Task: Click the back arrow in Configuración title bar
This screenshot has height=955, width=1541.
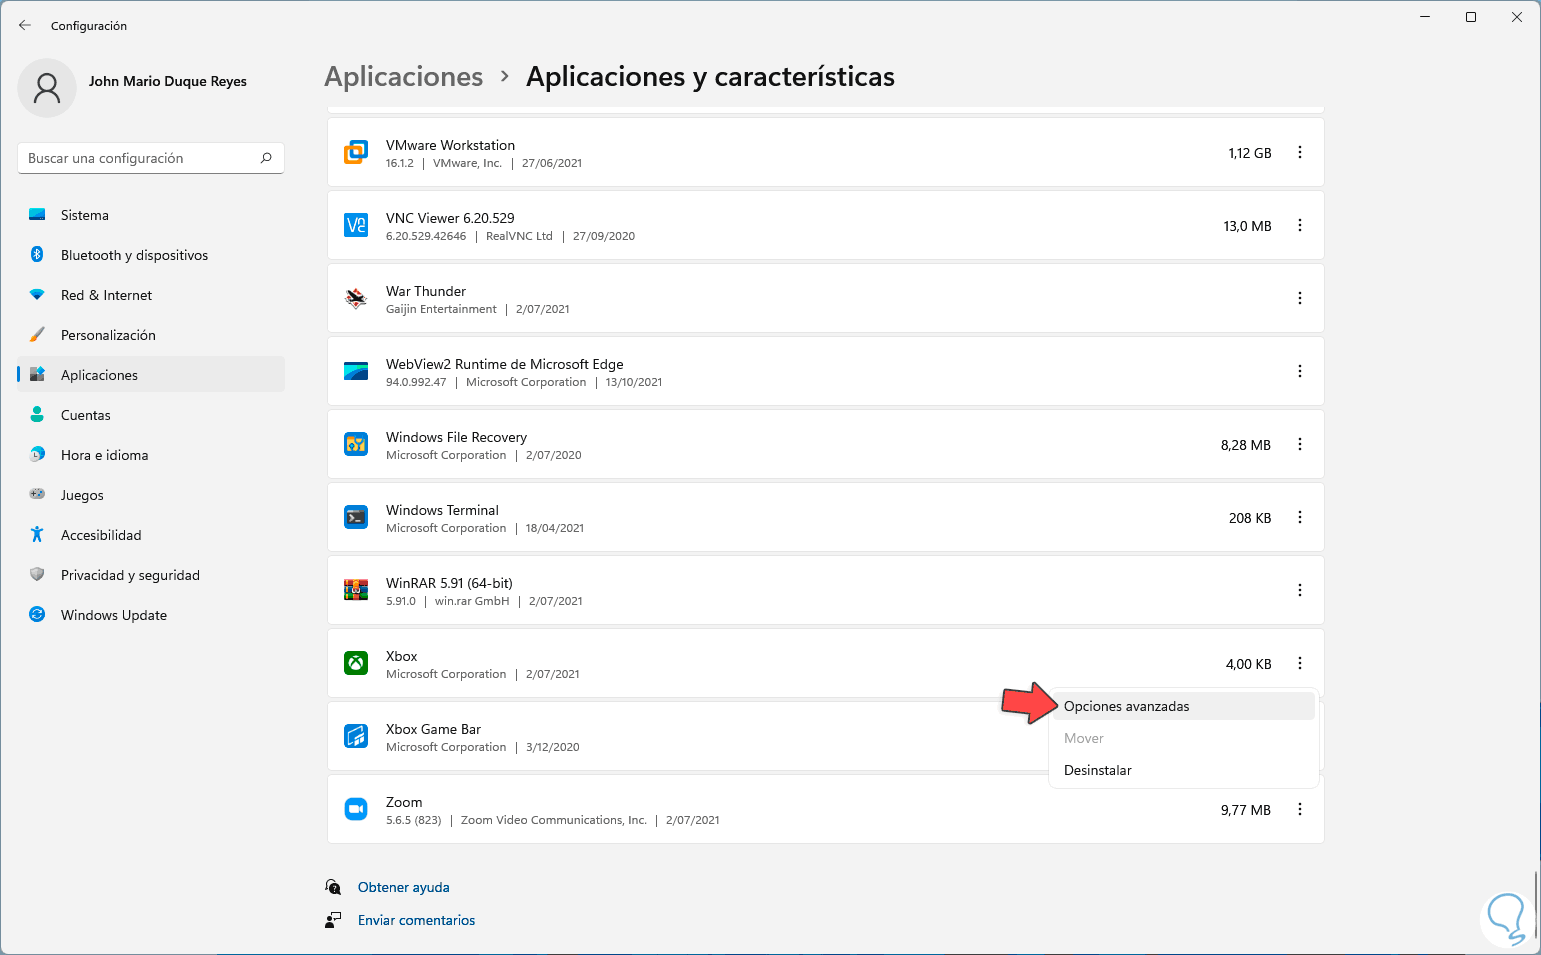Action: [x=25, y=25]
